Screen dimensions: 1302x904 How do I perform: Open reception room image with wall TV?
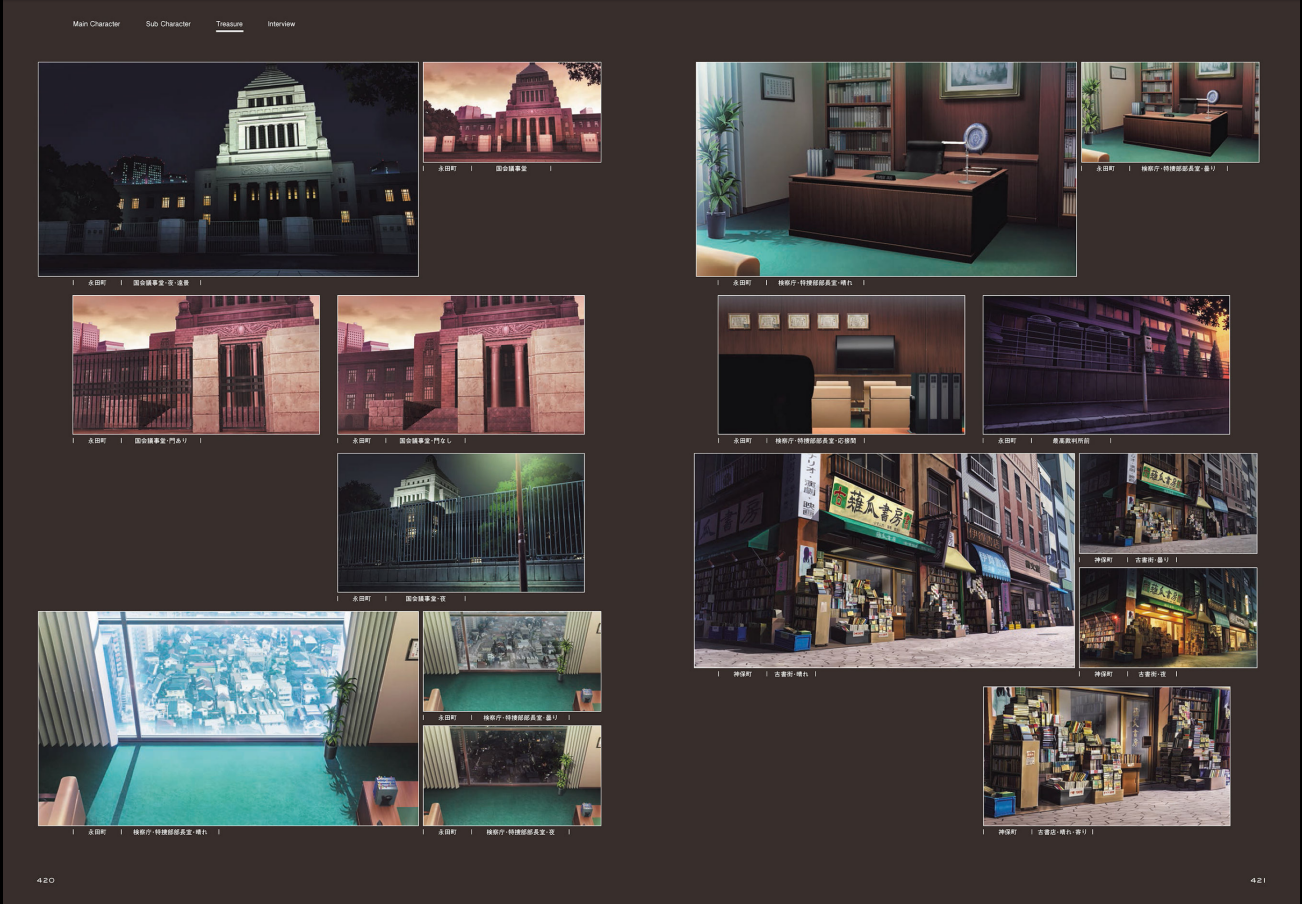coord(841,365)
